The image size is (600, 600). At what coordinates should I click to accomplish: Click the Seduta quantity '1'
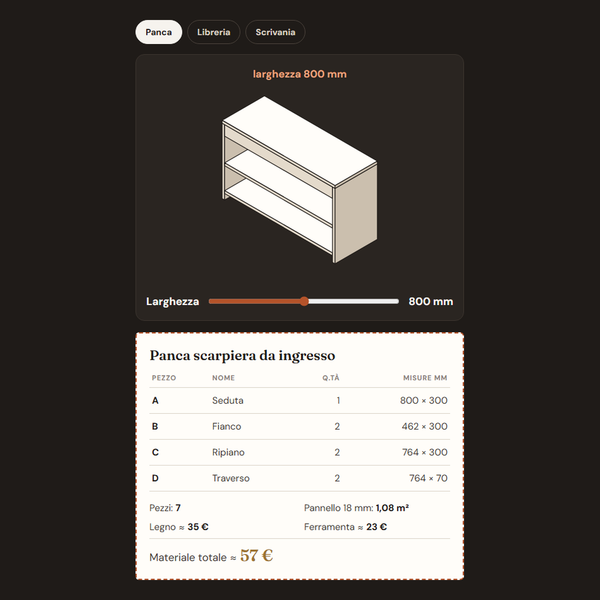(x=338, y=401)
